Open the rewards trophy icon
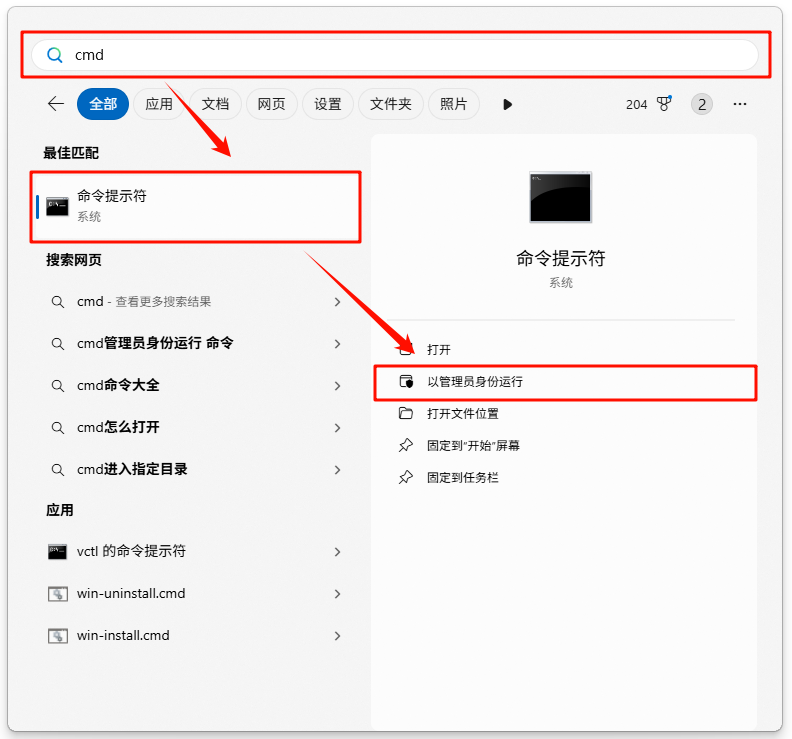Screen dimensions: 792x739 pyautogui.click(x=664, y=104)
